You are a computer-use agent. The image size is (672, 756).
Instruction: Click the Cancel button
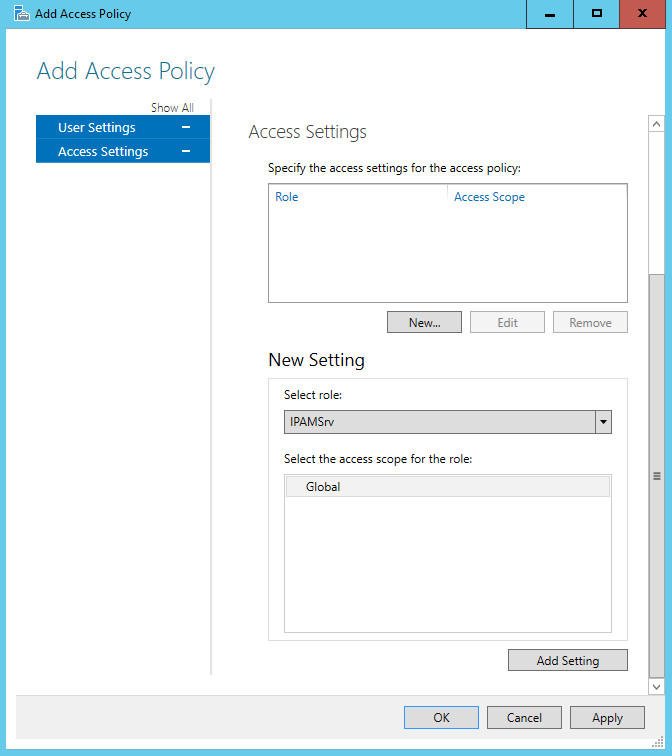coord(524,717)
